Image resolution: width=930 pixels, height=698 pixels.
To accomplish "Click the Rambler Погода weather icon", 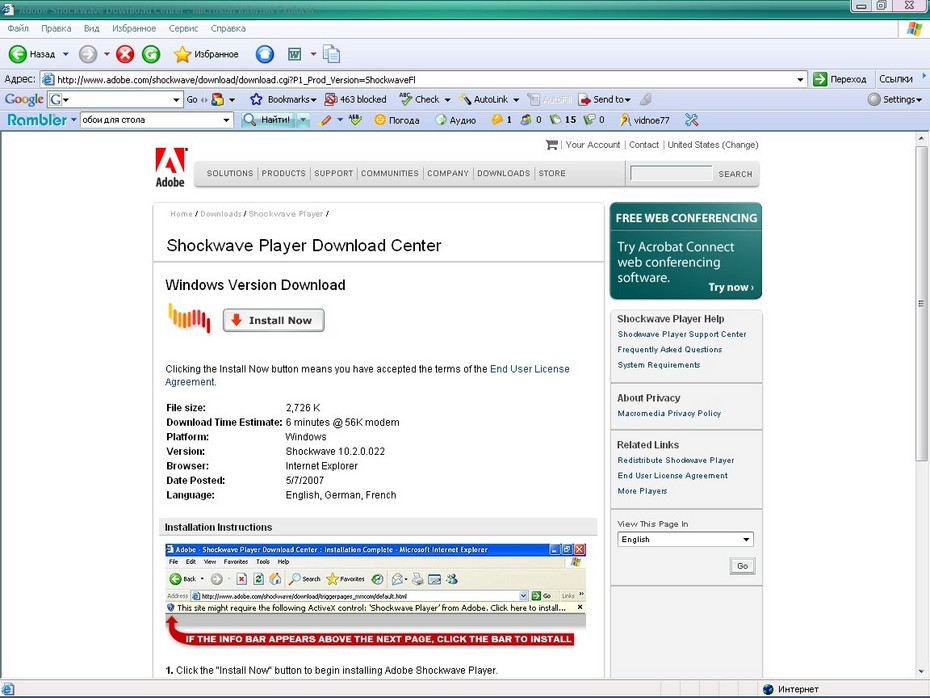I will coord(397,120).
